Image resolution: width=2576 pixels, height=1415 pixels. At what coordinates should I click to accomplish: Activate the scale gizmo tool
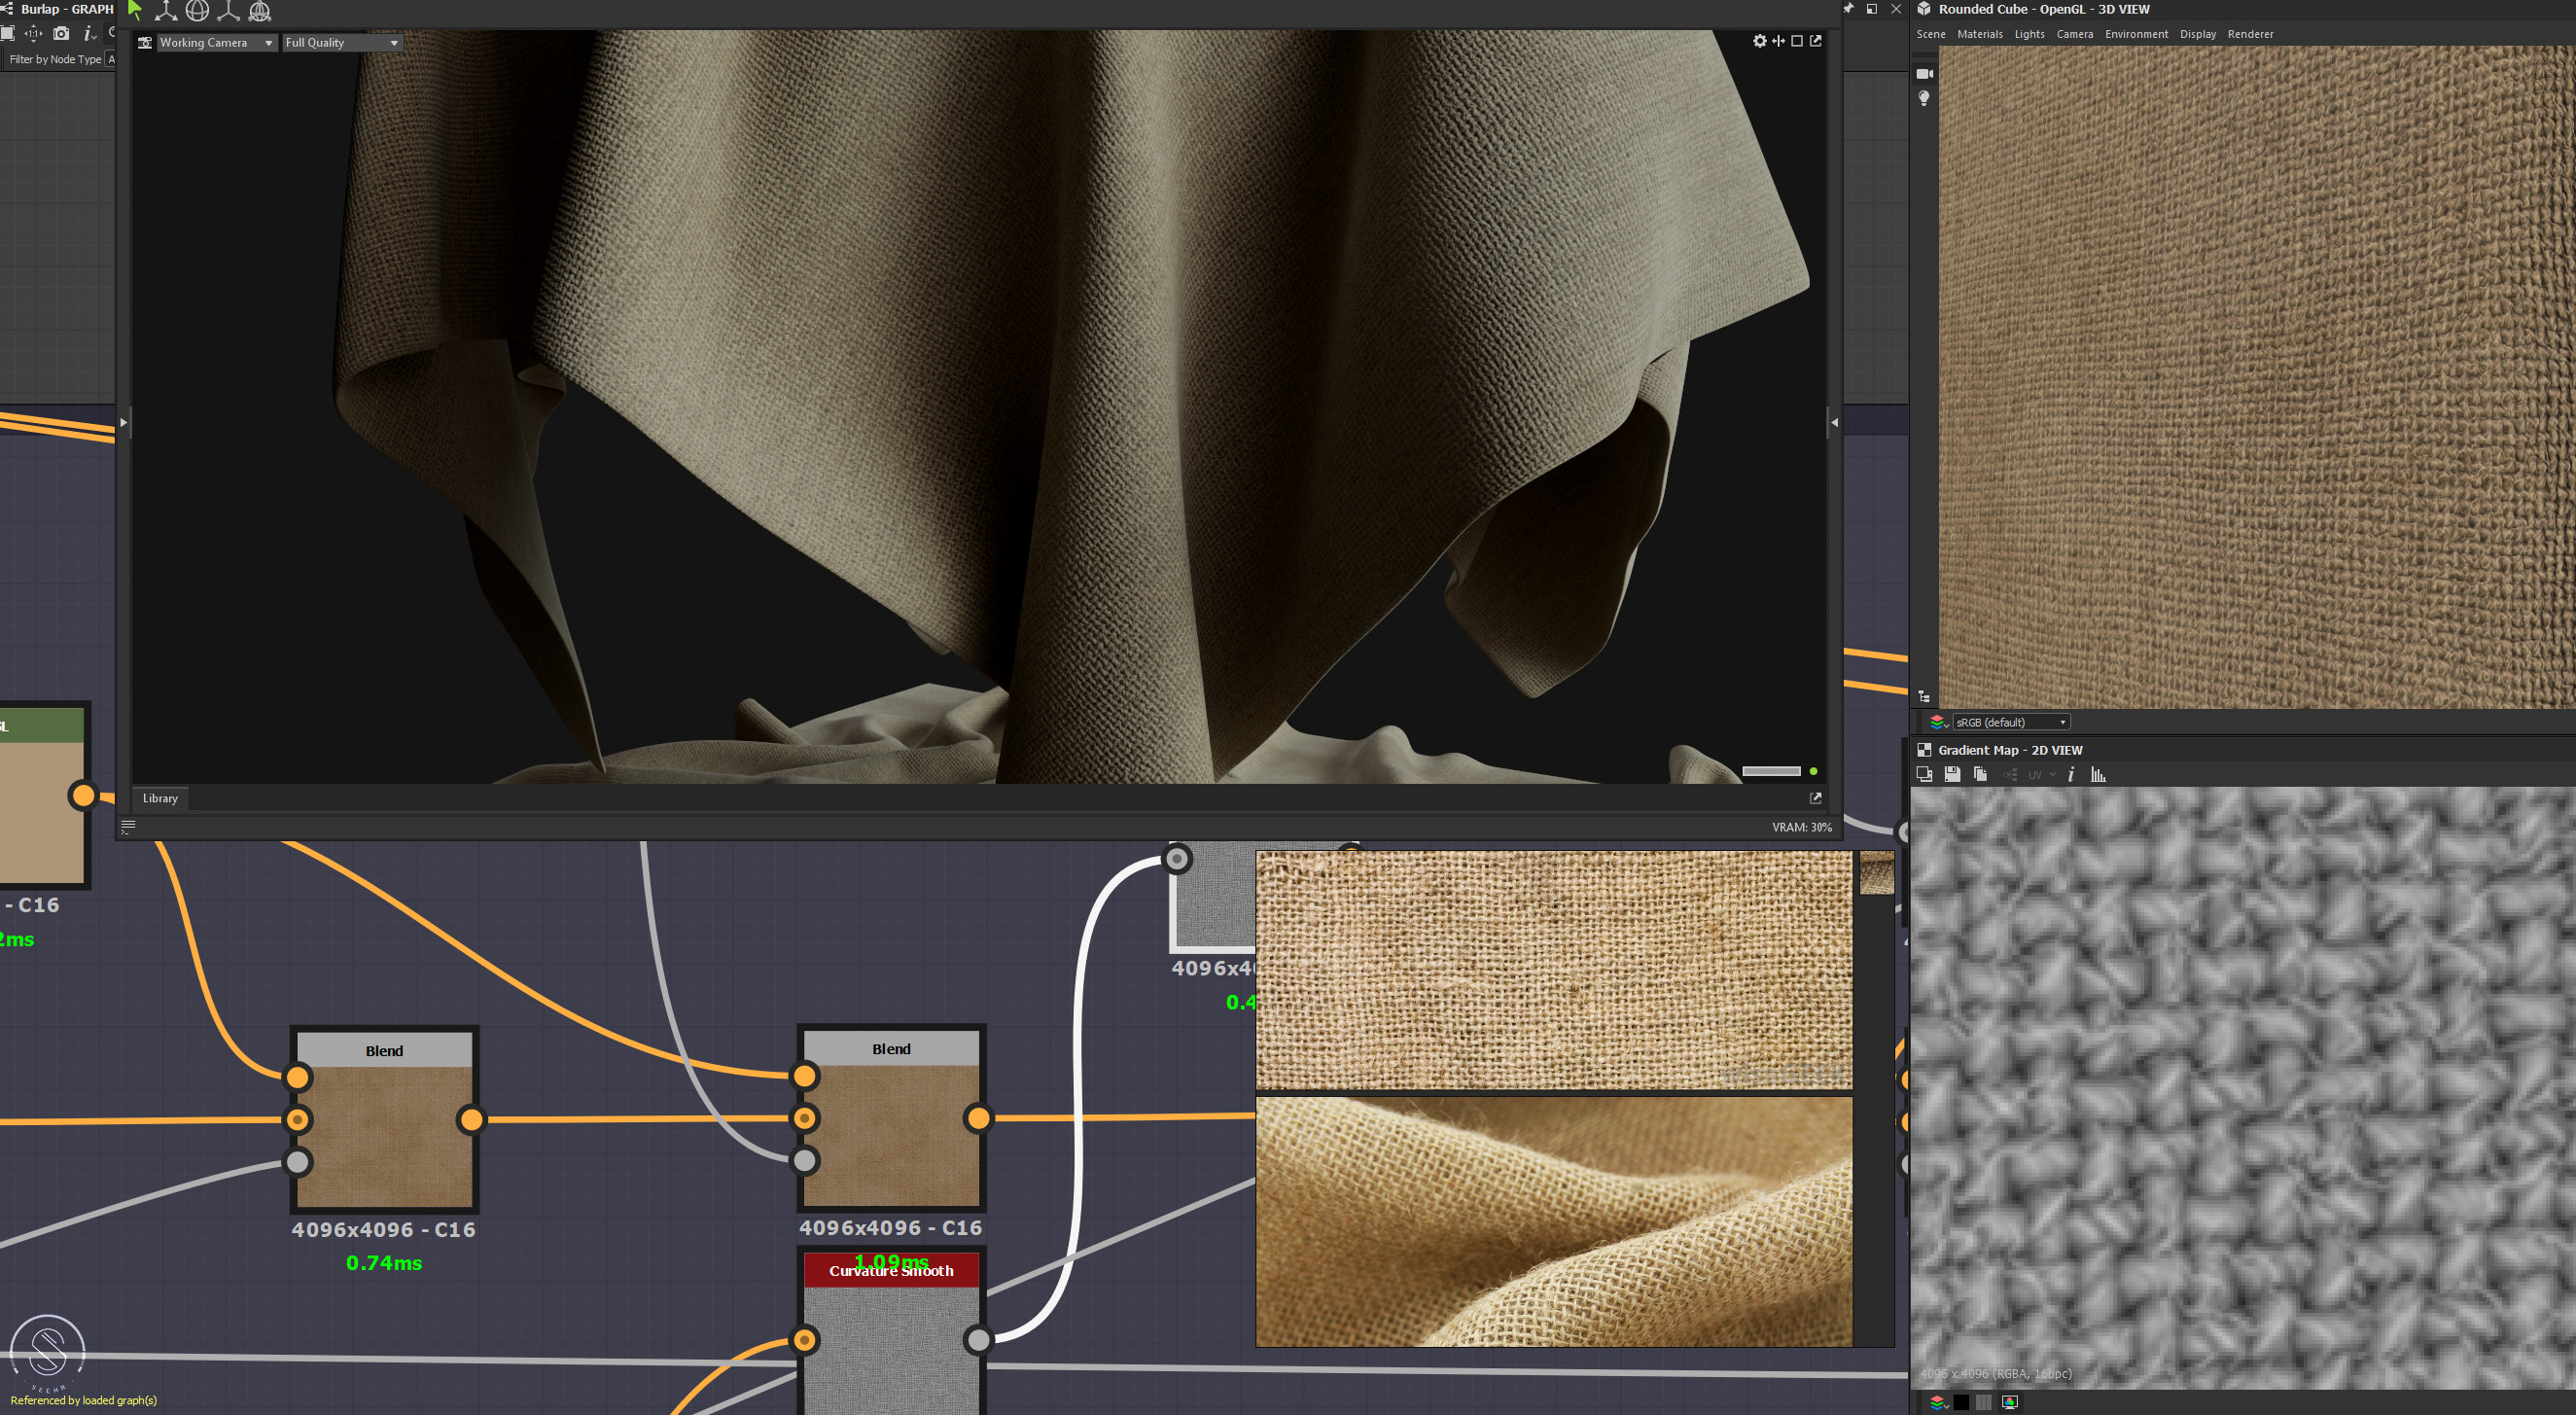pos(229,11)
